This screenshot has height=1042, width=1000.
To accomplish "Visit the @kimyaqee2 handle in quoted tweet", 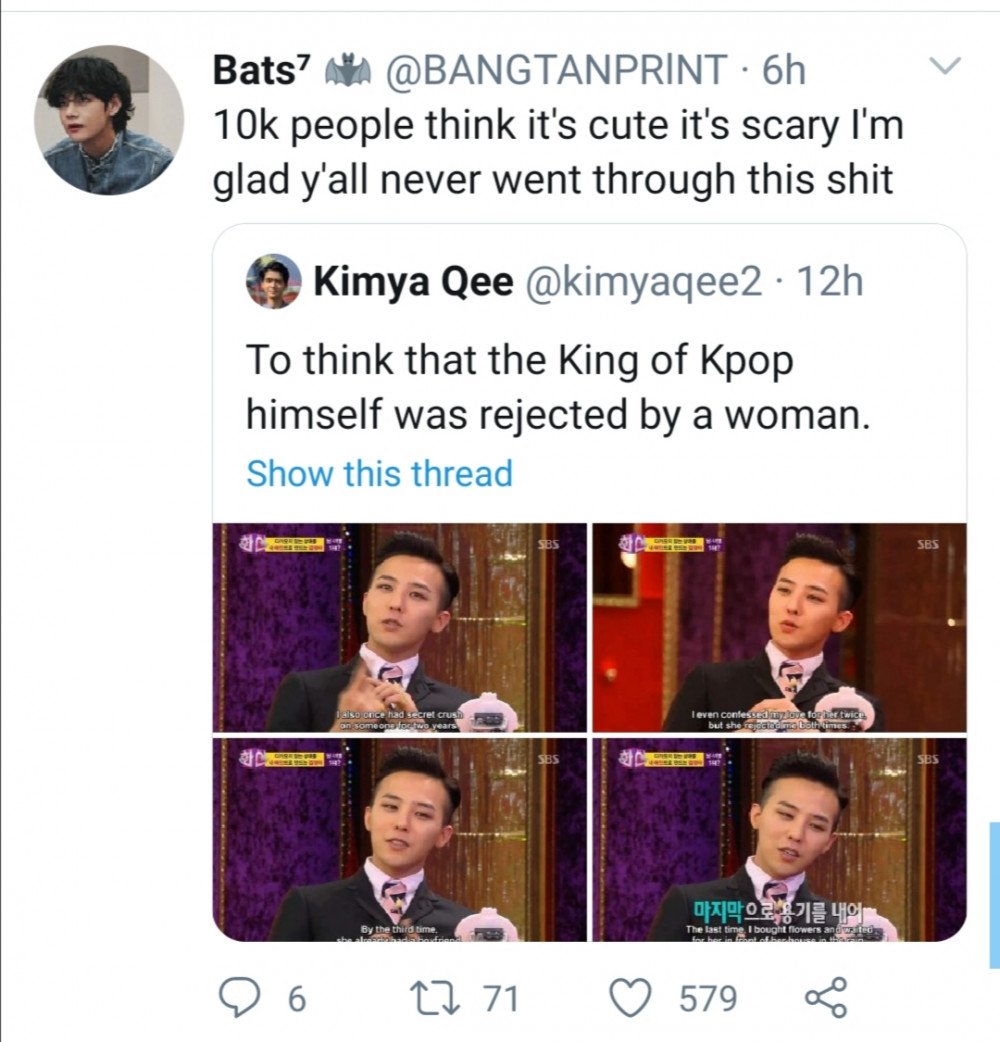I will click(644, 282).
